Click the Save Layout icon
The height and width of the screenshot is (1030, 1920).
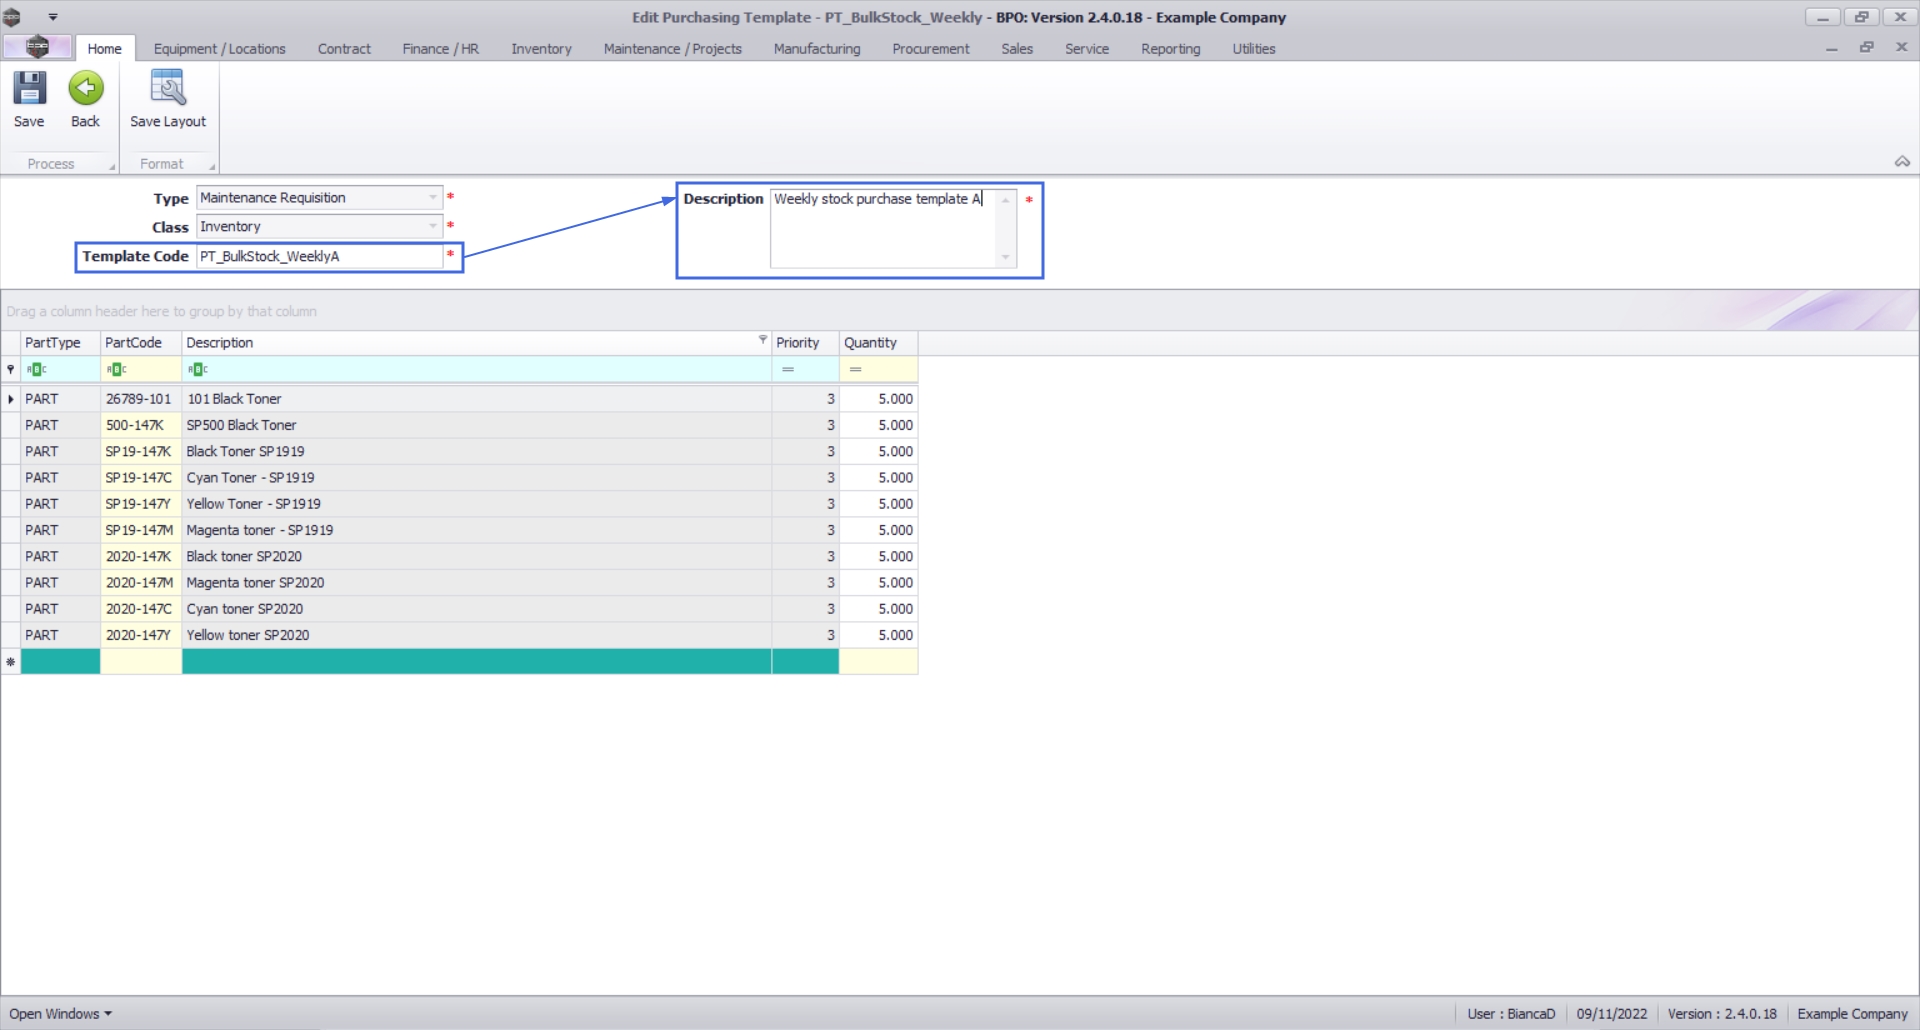coord(167,88)
